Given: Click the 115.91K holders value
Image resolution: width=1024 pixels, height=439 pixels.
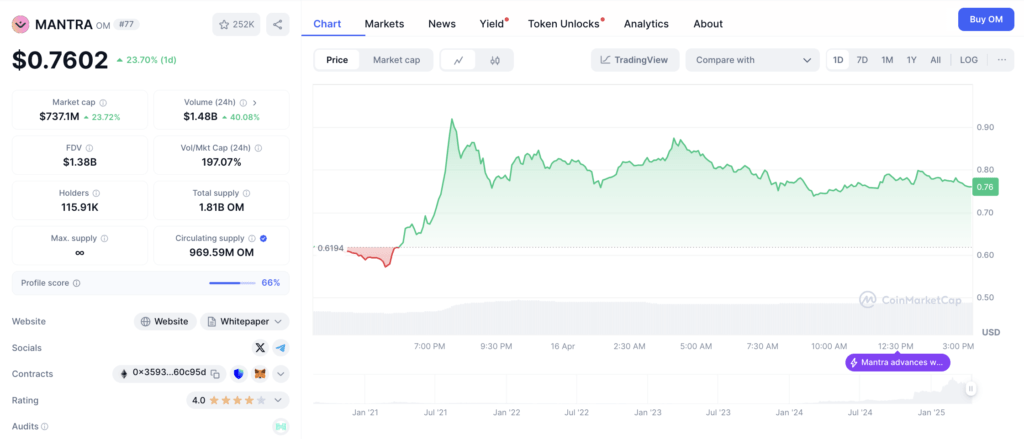Looking at the screenshot, I should [x=80, y=207].
